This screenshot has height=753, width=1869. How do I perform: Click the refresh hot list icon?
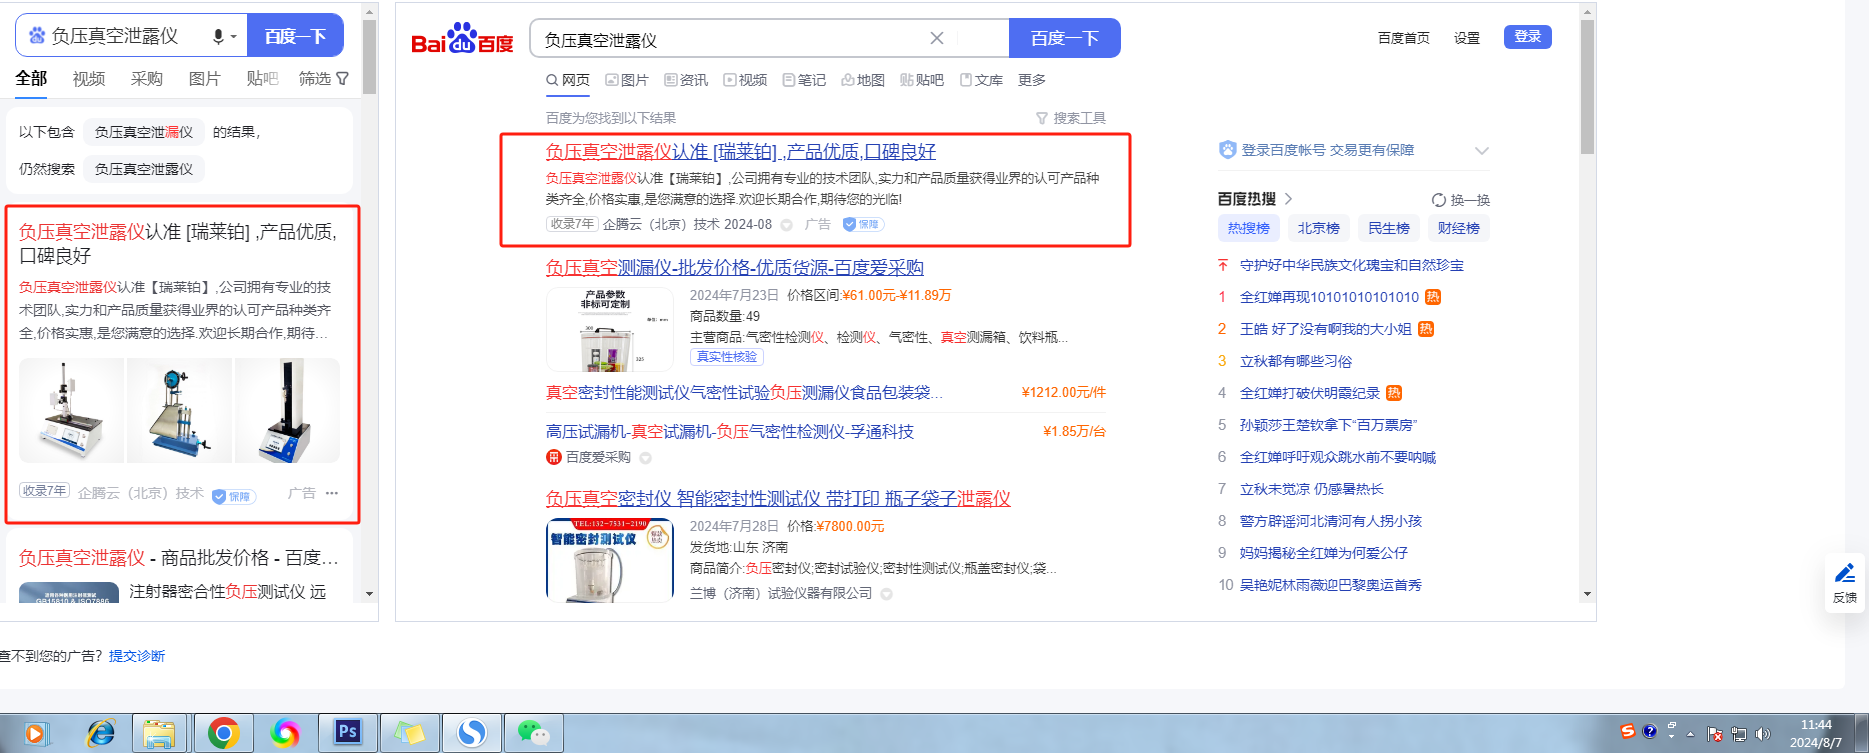tap(1438, 200)
